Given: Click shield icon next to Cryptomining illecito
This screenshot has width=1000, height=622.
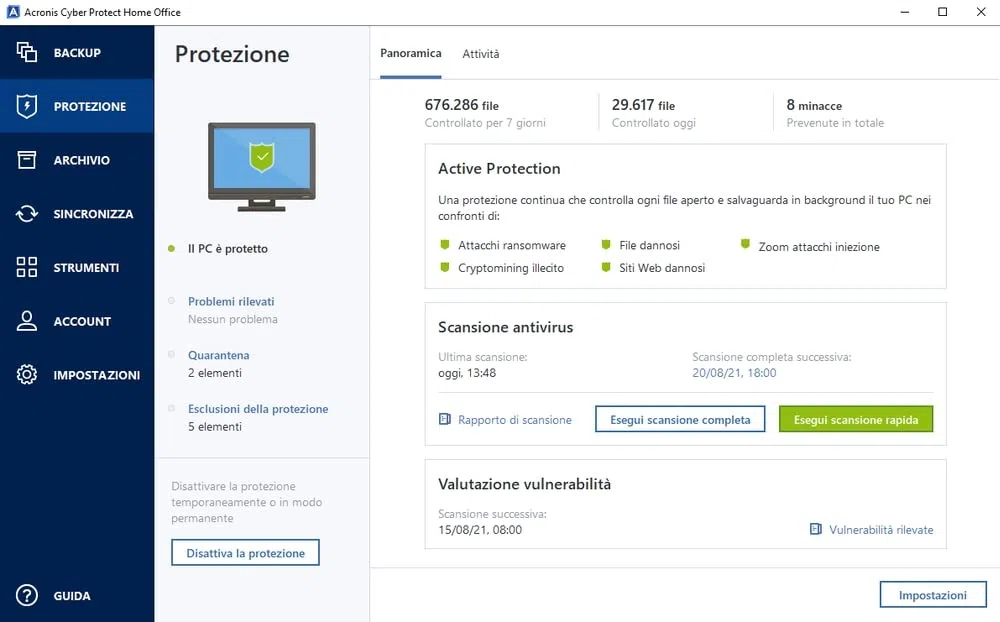Looking at the screenshot, I should pos(445,267).
